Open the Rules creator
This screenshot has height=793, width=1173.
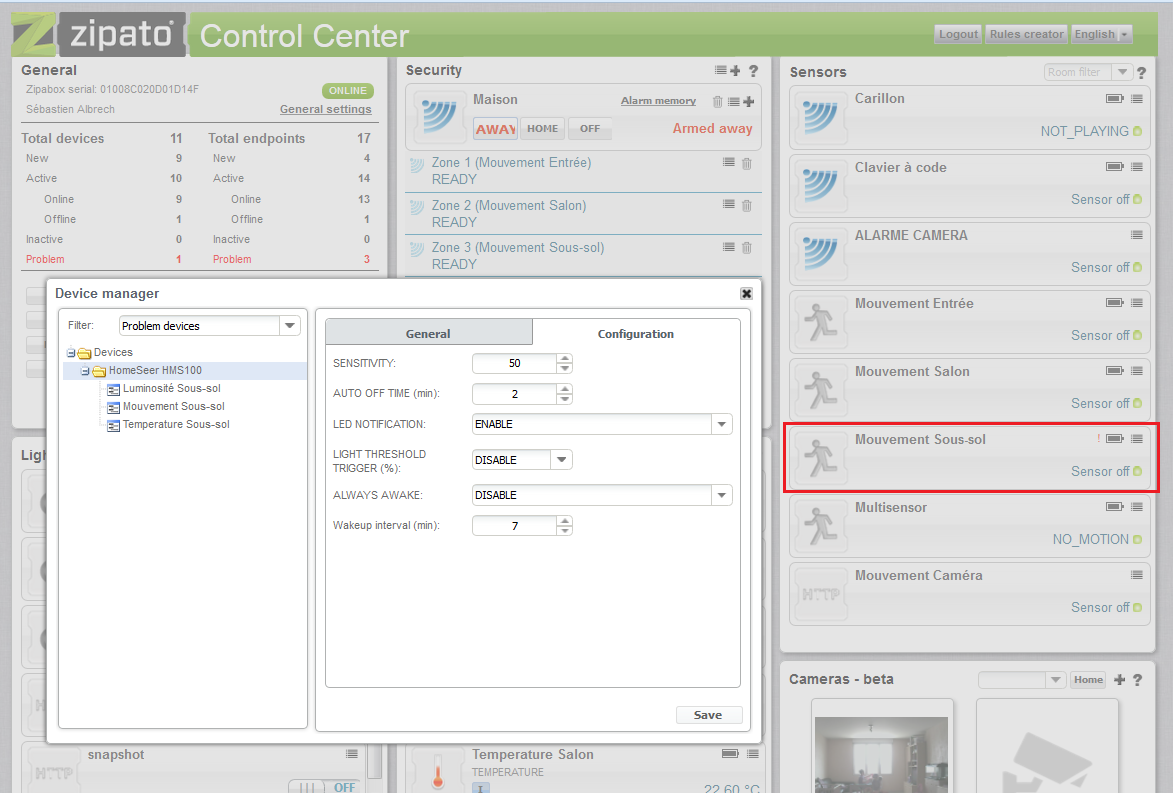[x=1026, y=34]
